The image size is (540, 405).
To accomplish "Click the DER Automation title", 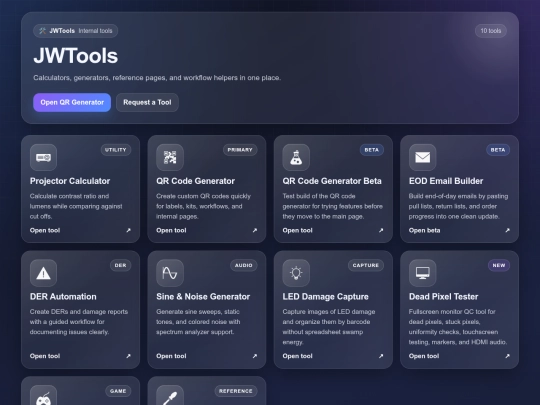I will click(x=63, y=297).
